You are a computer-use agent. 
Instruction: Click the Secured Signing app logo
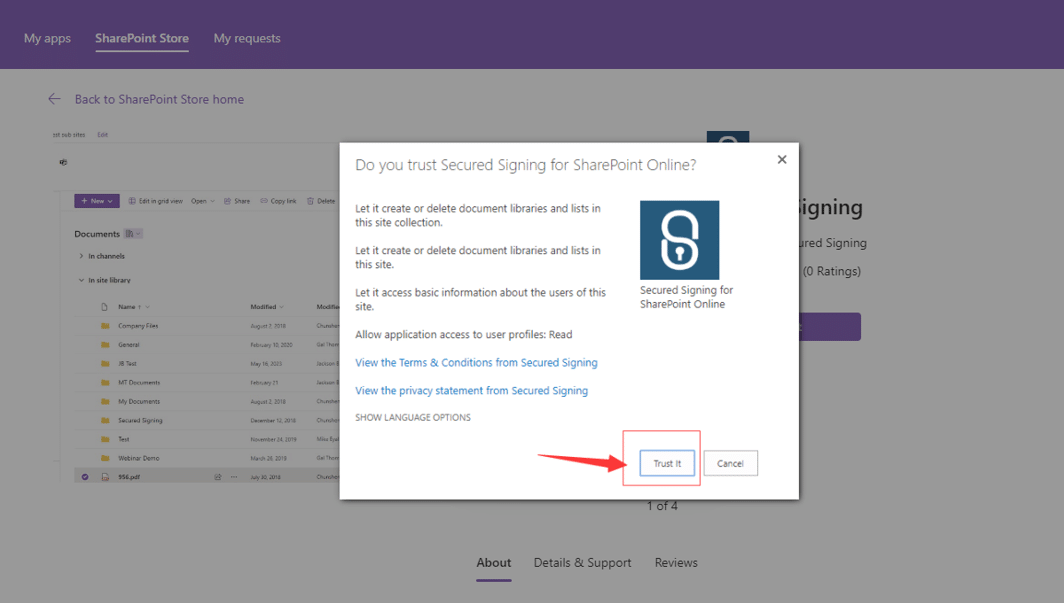680,240
